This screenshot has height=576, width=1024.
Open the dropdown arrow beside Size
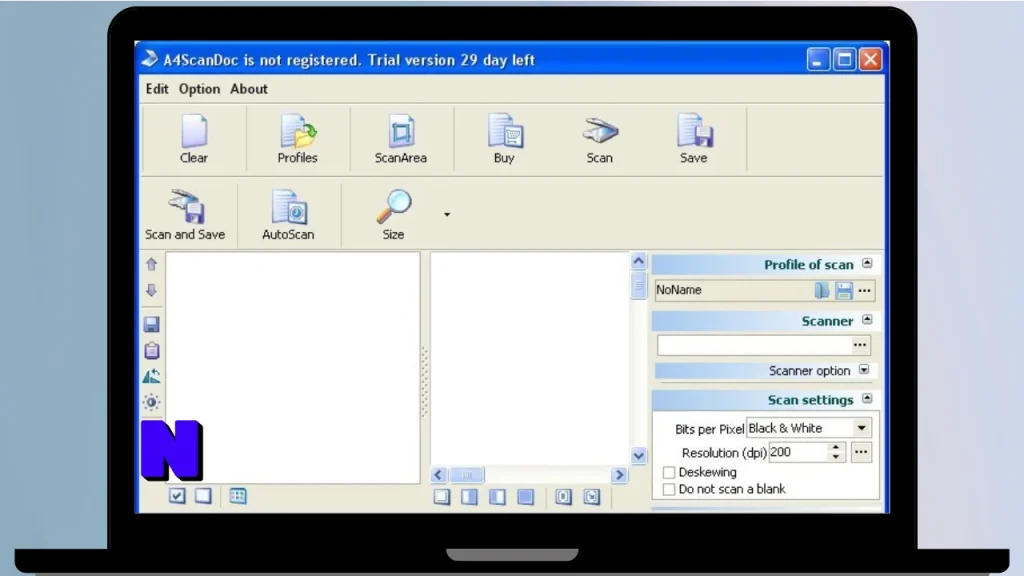click(x=447, y=214)
